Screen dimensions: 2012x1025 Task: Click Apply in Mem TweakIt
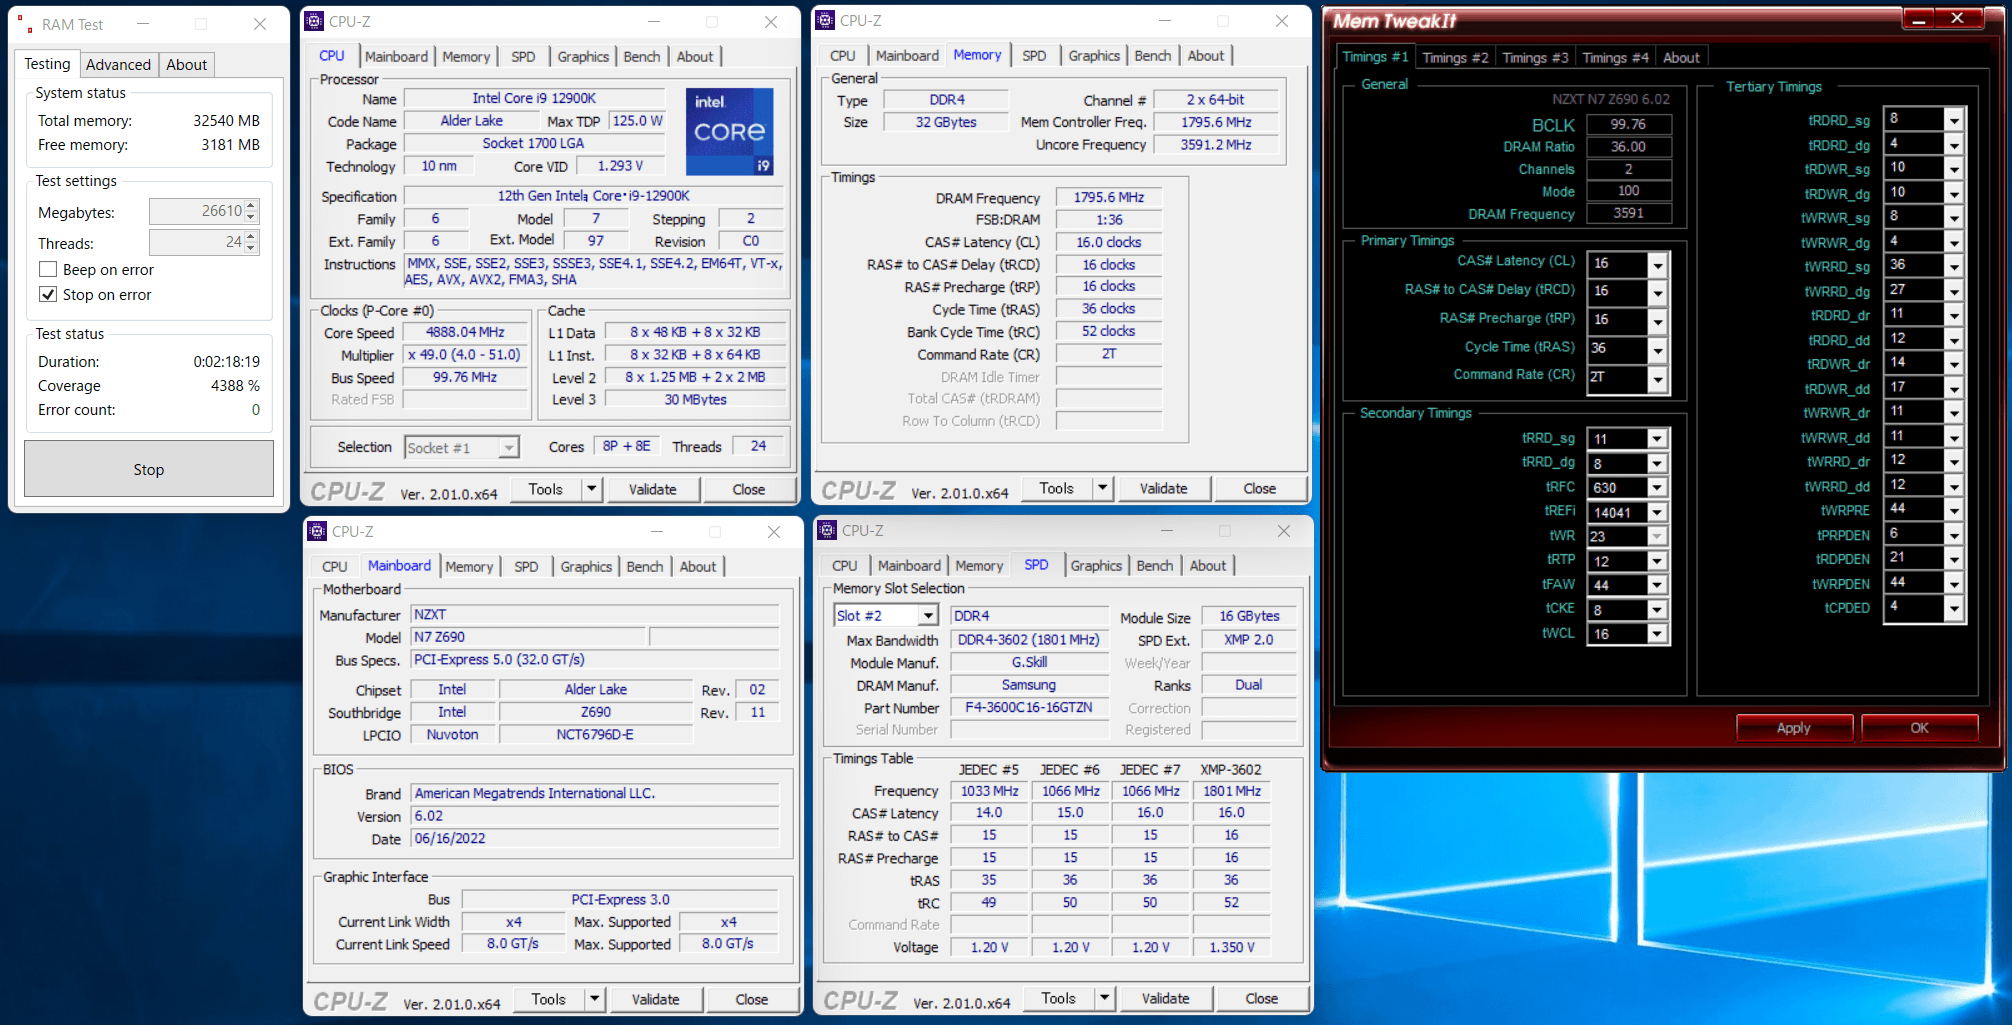[1794, 728]
